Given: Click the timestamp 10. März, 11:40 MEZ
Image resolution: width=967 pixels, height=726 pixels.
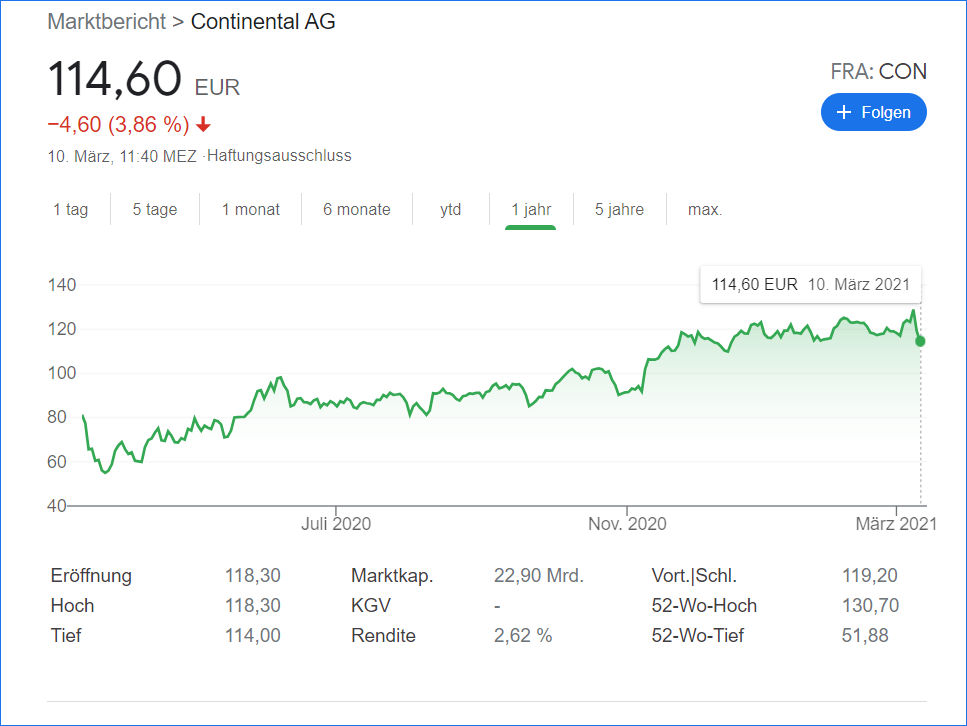Looking at the screenshot, I should [122, 157].
